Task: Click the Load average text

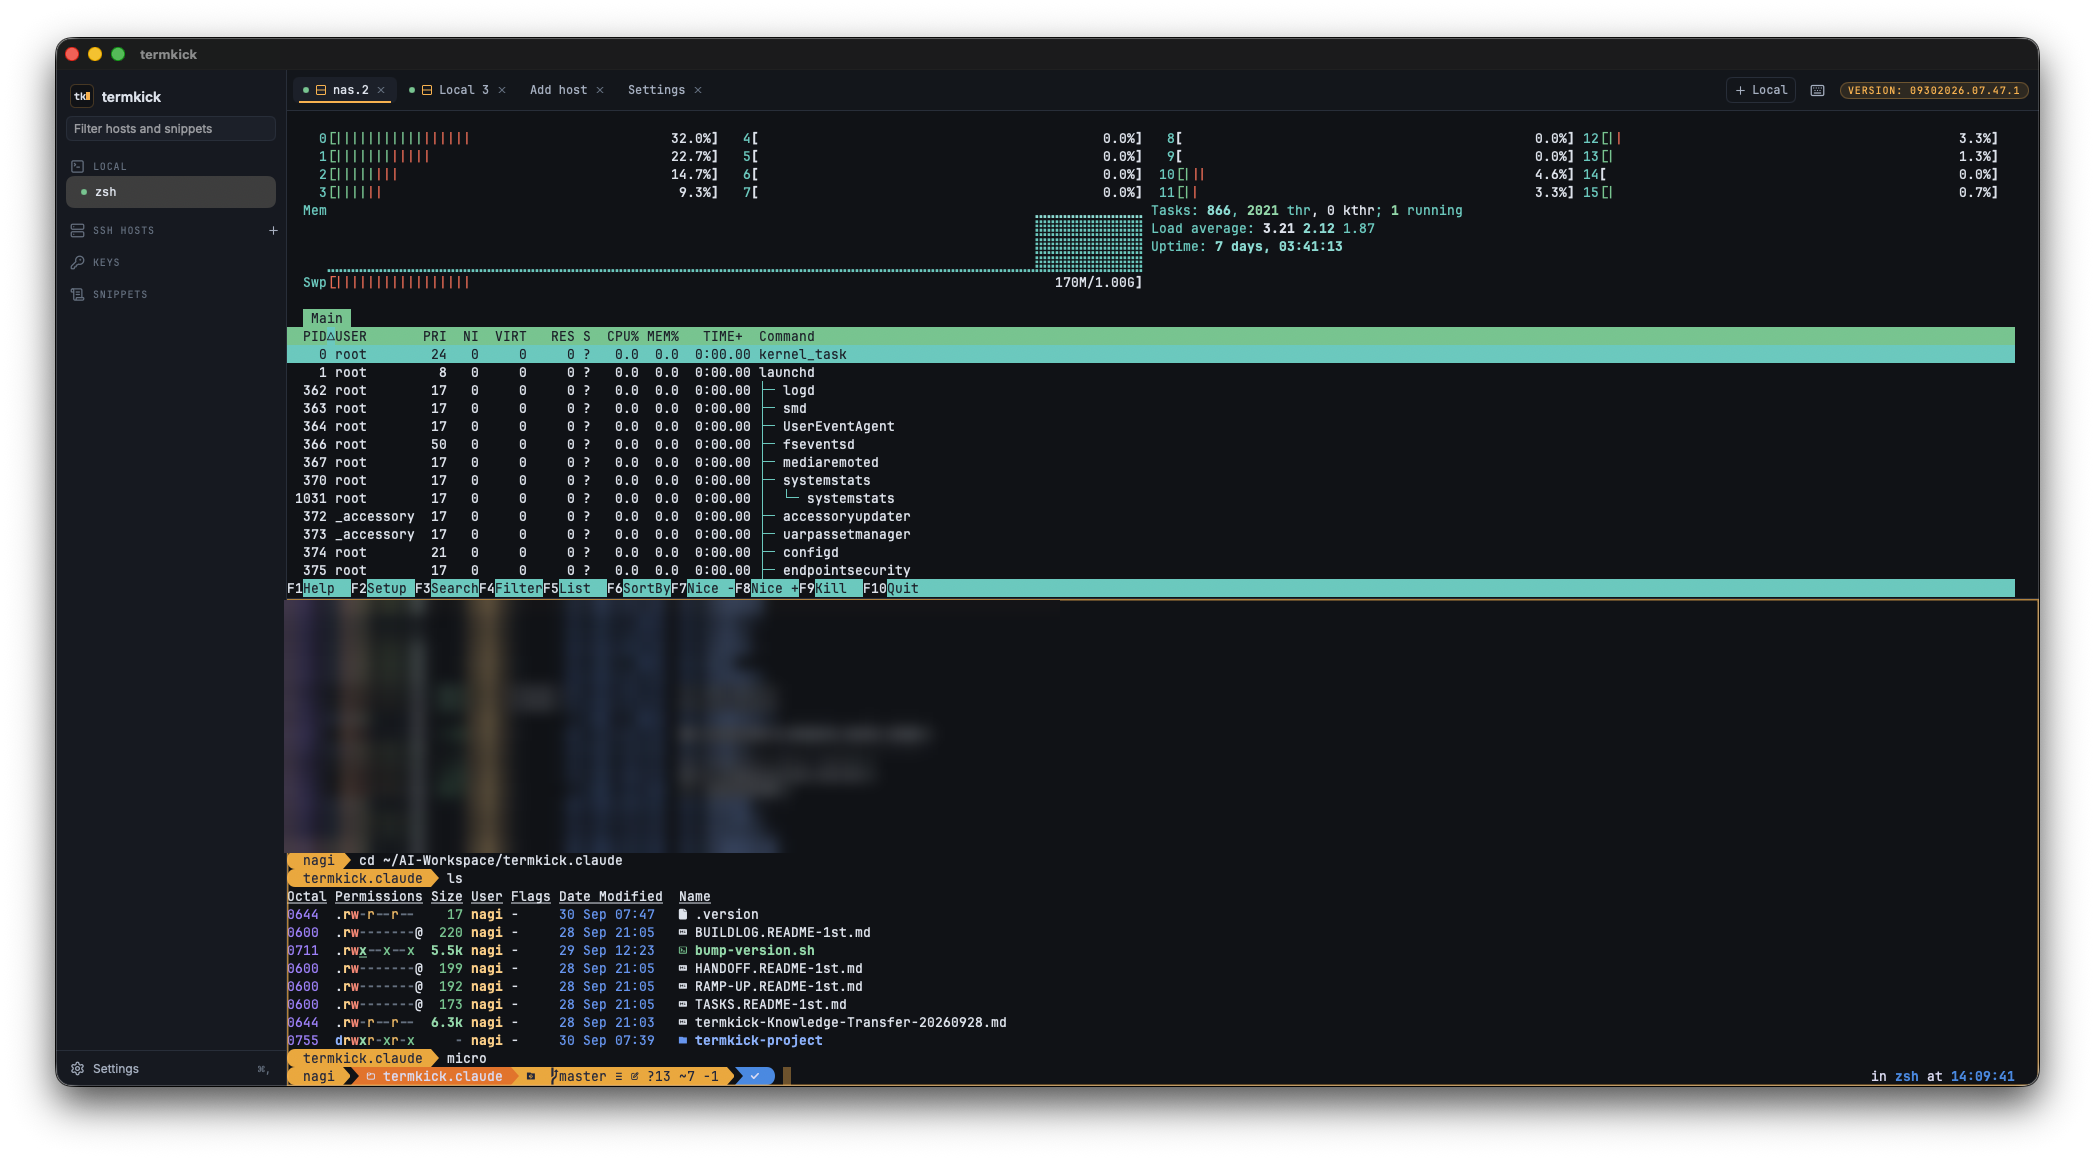Action: pyautogui.click(x=1263, y=228)
